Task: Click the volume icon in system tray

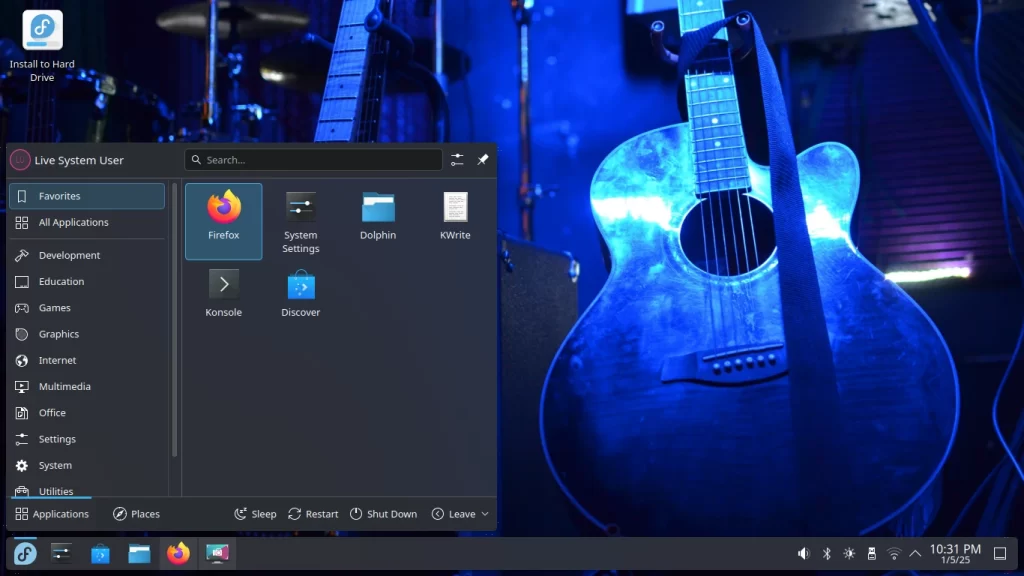Action: click(803, 554)
